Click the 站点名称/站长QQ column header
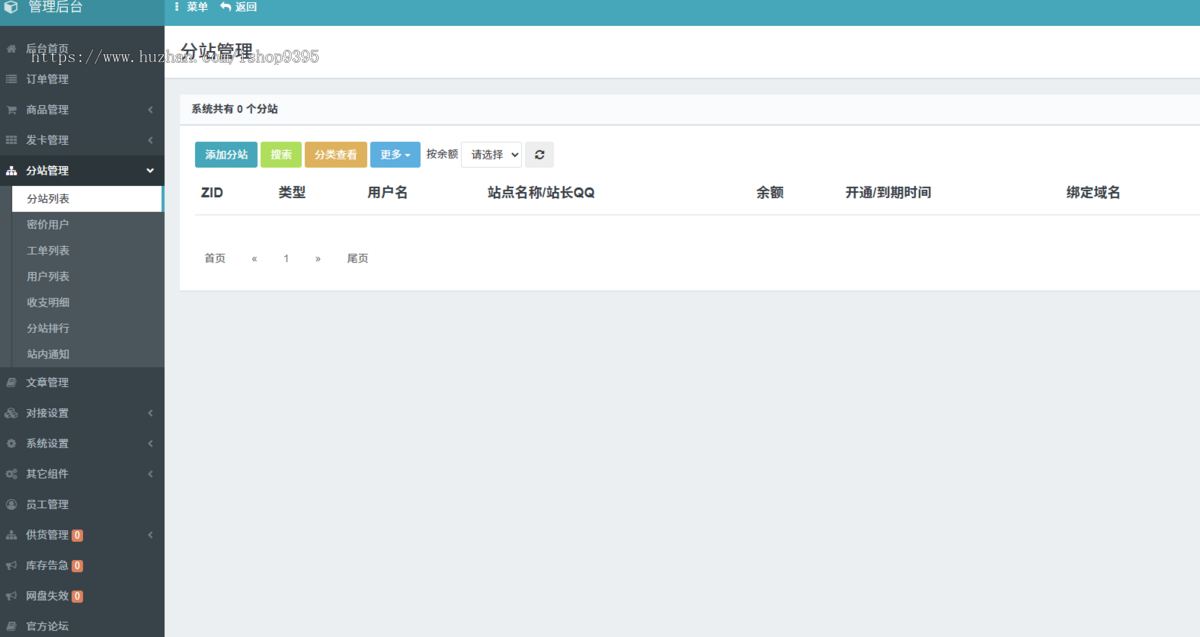This screenshot has height=637, width=1200. pos(541,192)
